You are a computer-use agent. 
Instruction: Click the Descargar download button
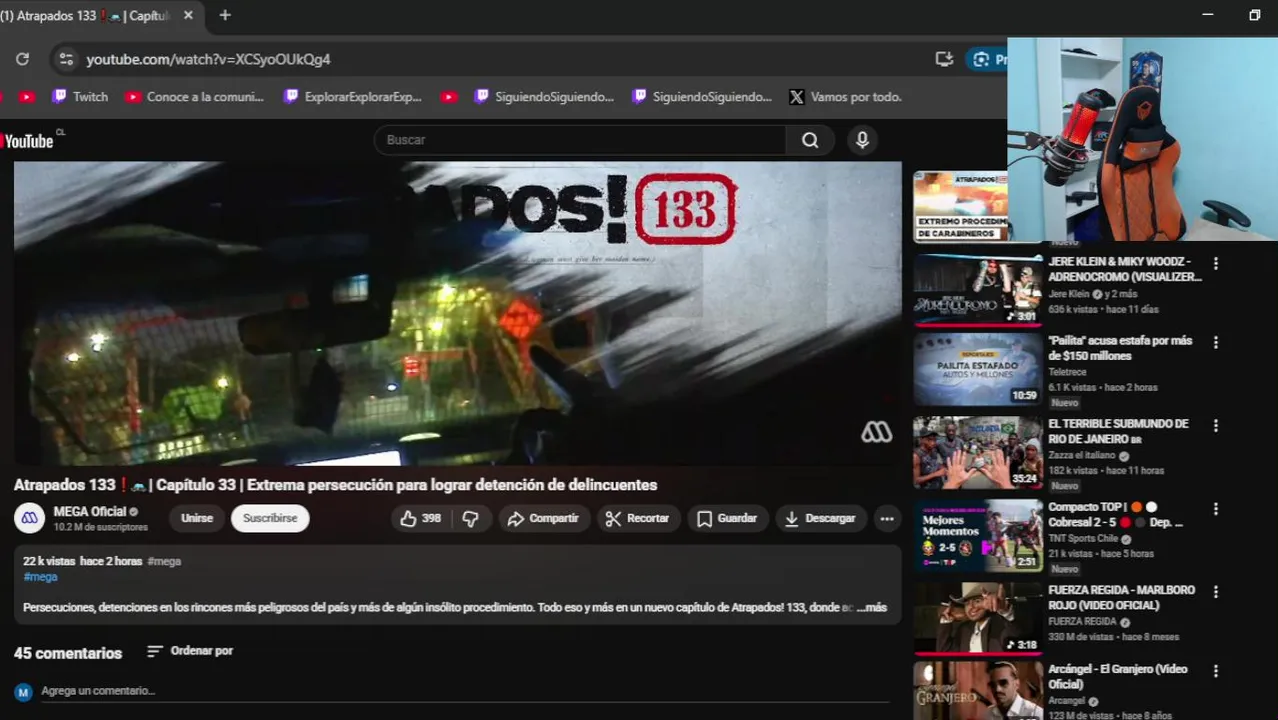pos(820,518)
